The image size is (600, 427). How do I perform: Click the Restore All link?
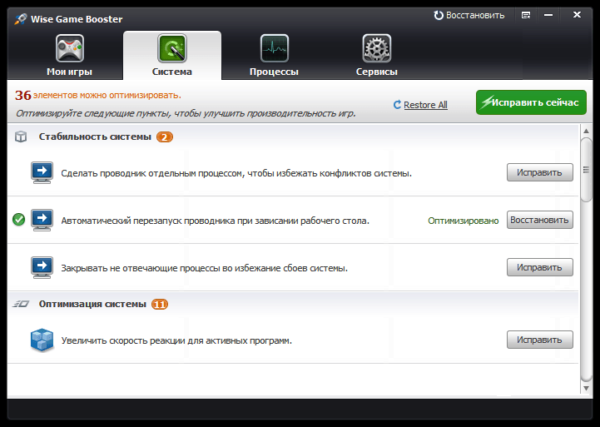tap(425, 105)
